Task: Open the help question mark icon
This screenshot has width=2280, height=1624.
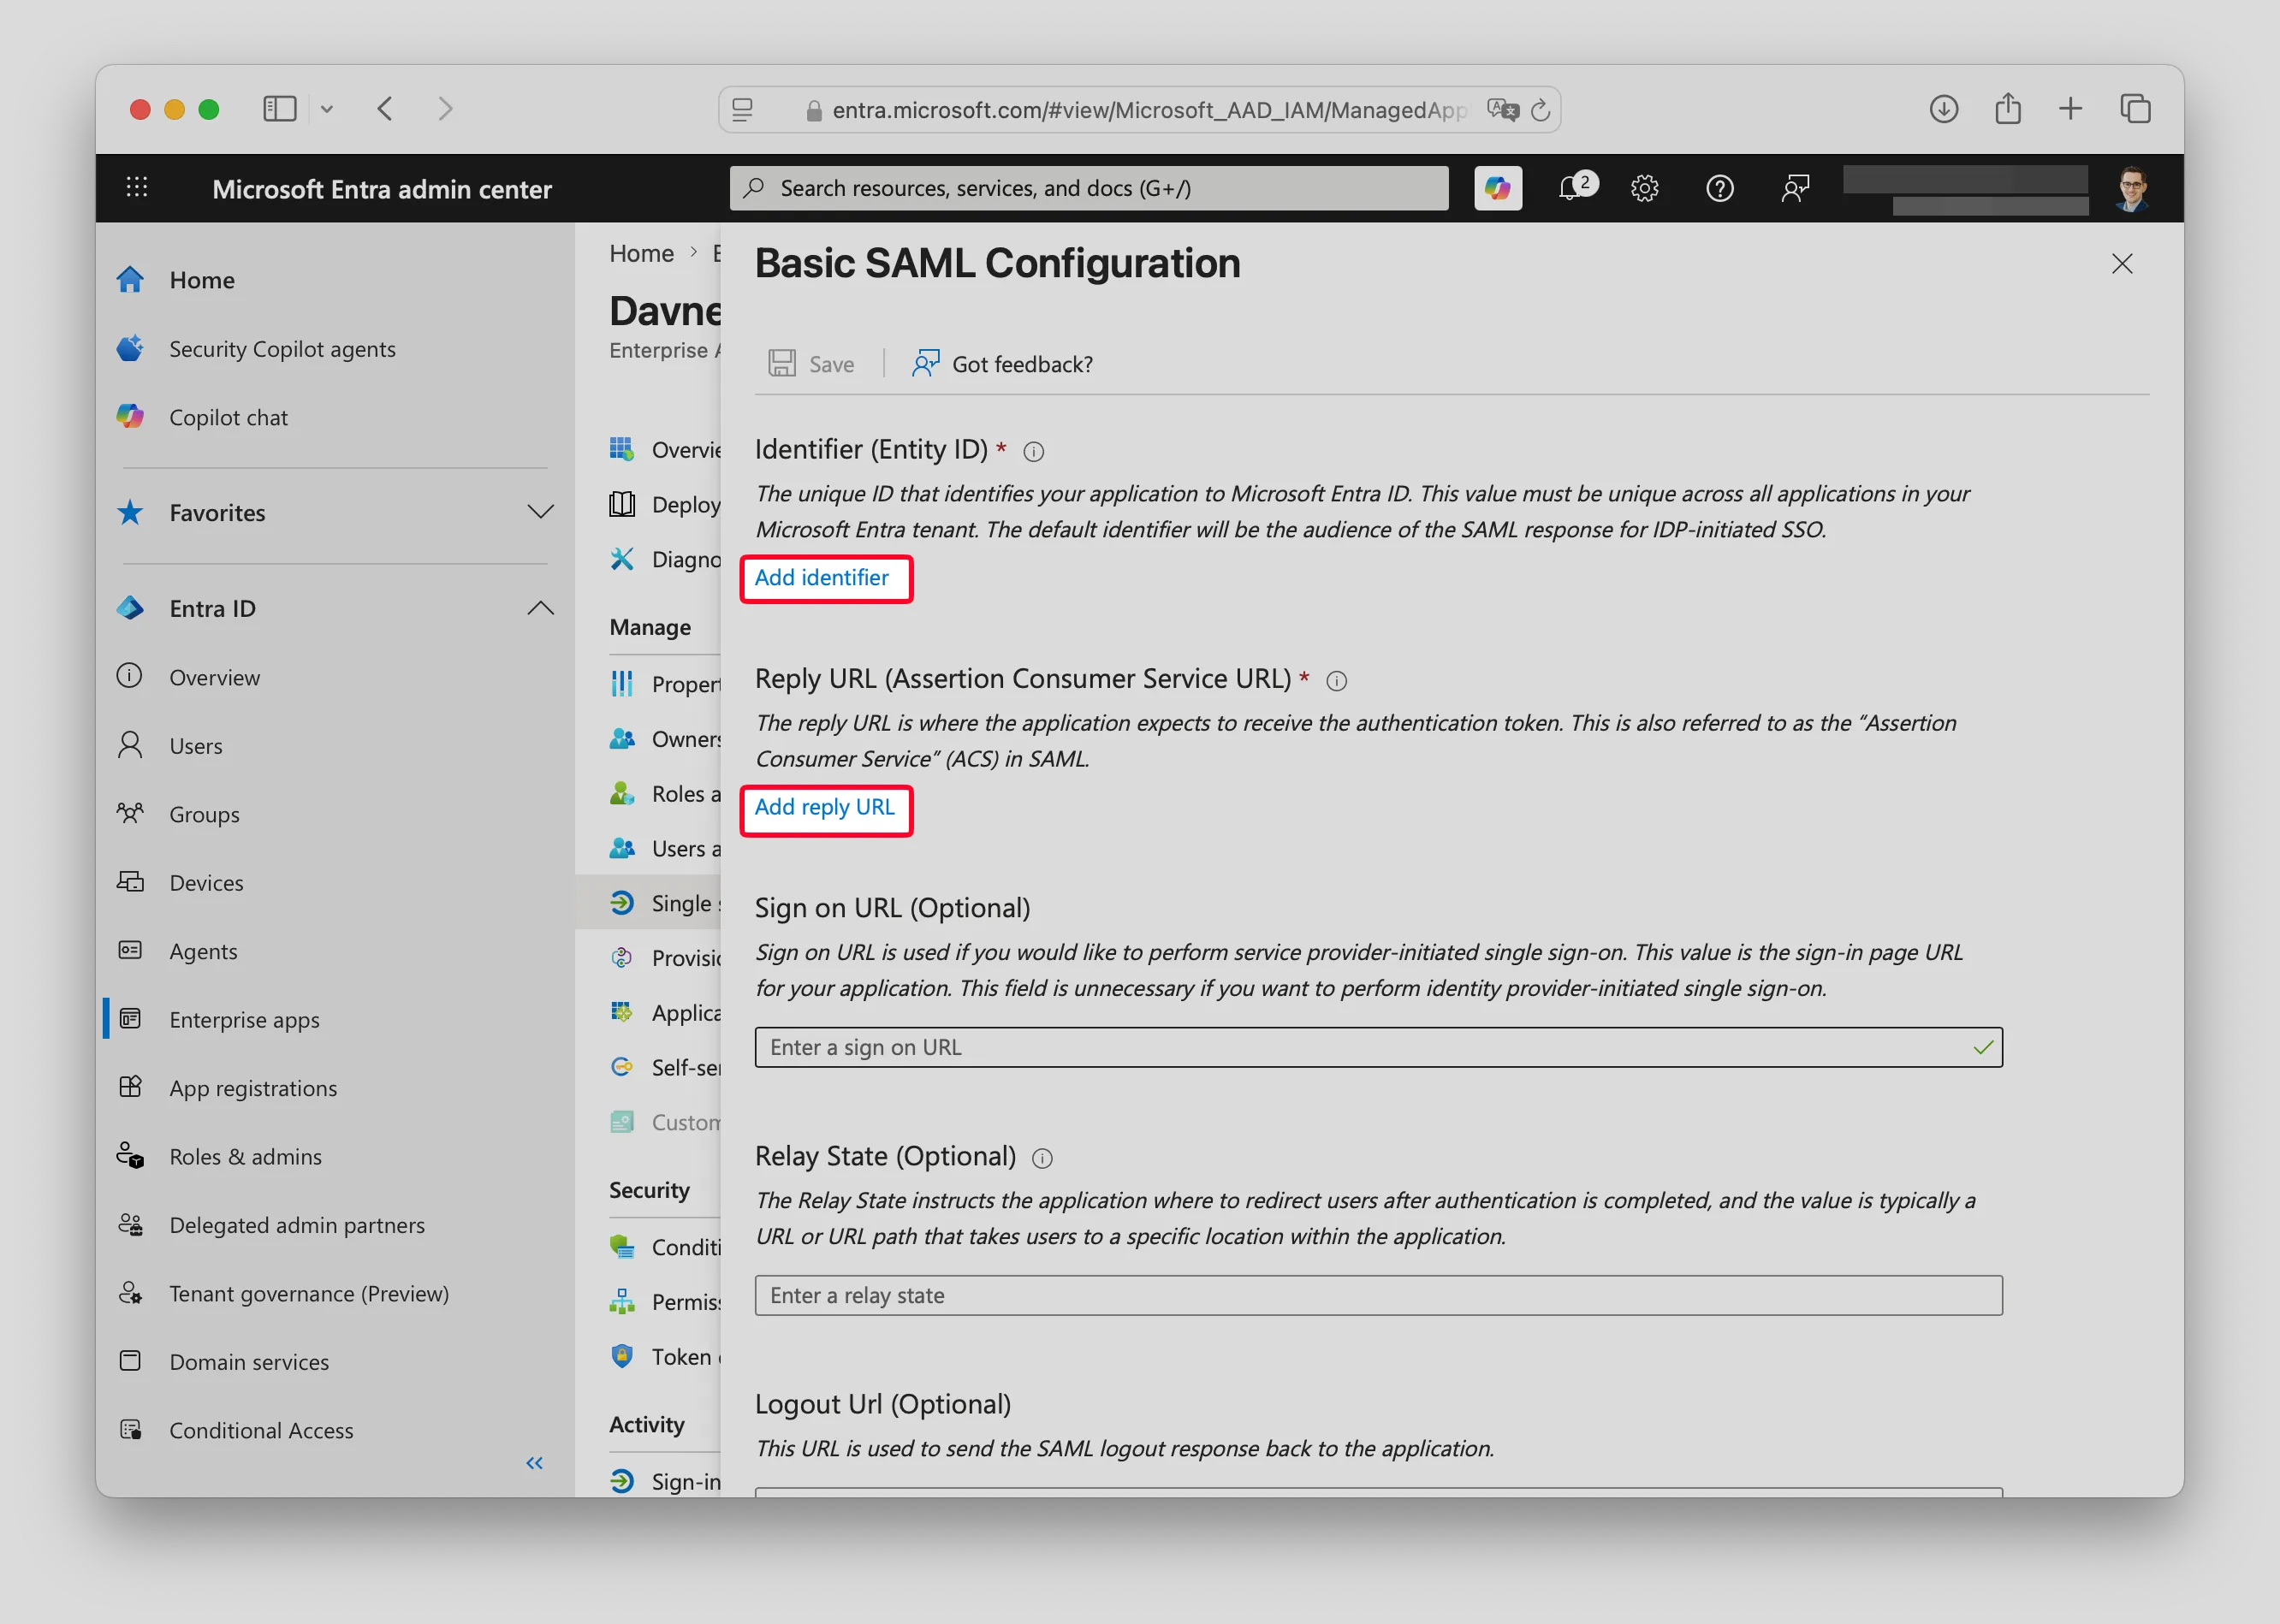Action: tap(1719, 188)
